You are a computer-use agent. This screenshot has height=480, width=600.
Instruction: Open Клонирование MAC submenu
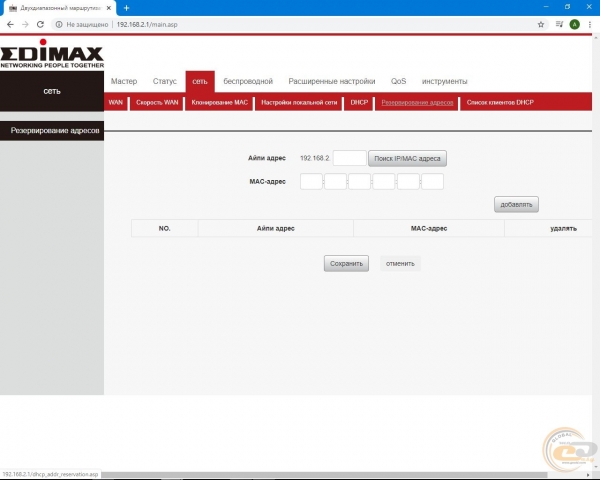coord(220,102)
